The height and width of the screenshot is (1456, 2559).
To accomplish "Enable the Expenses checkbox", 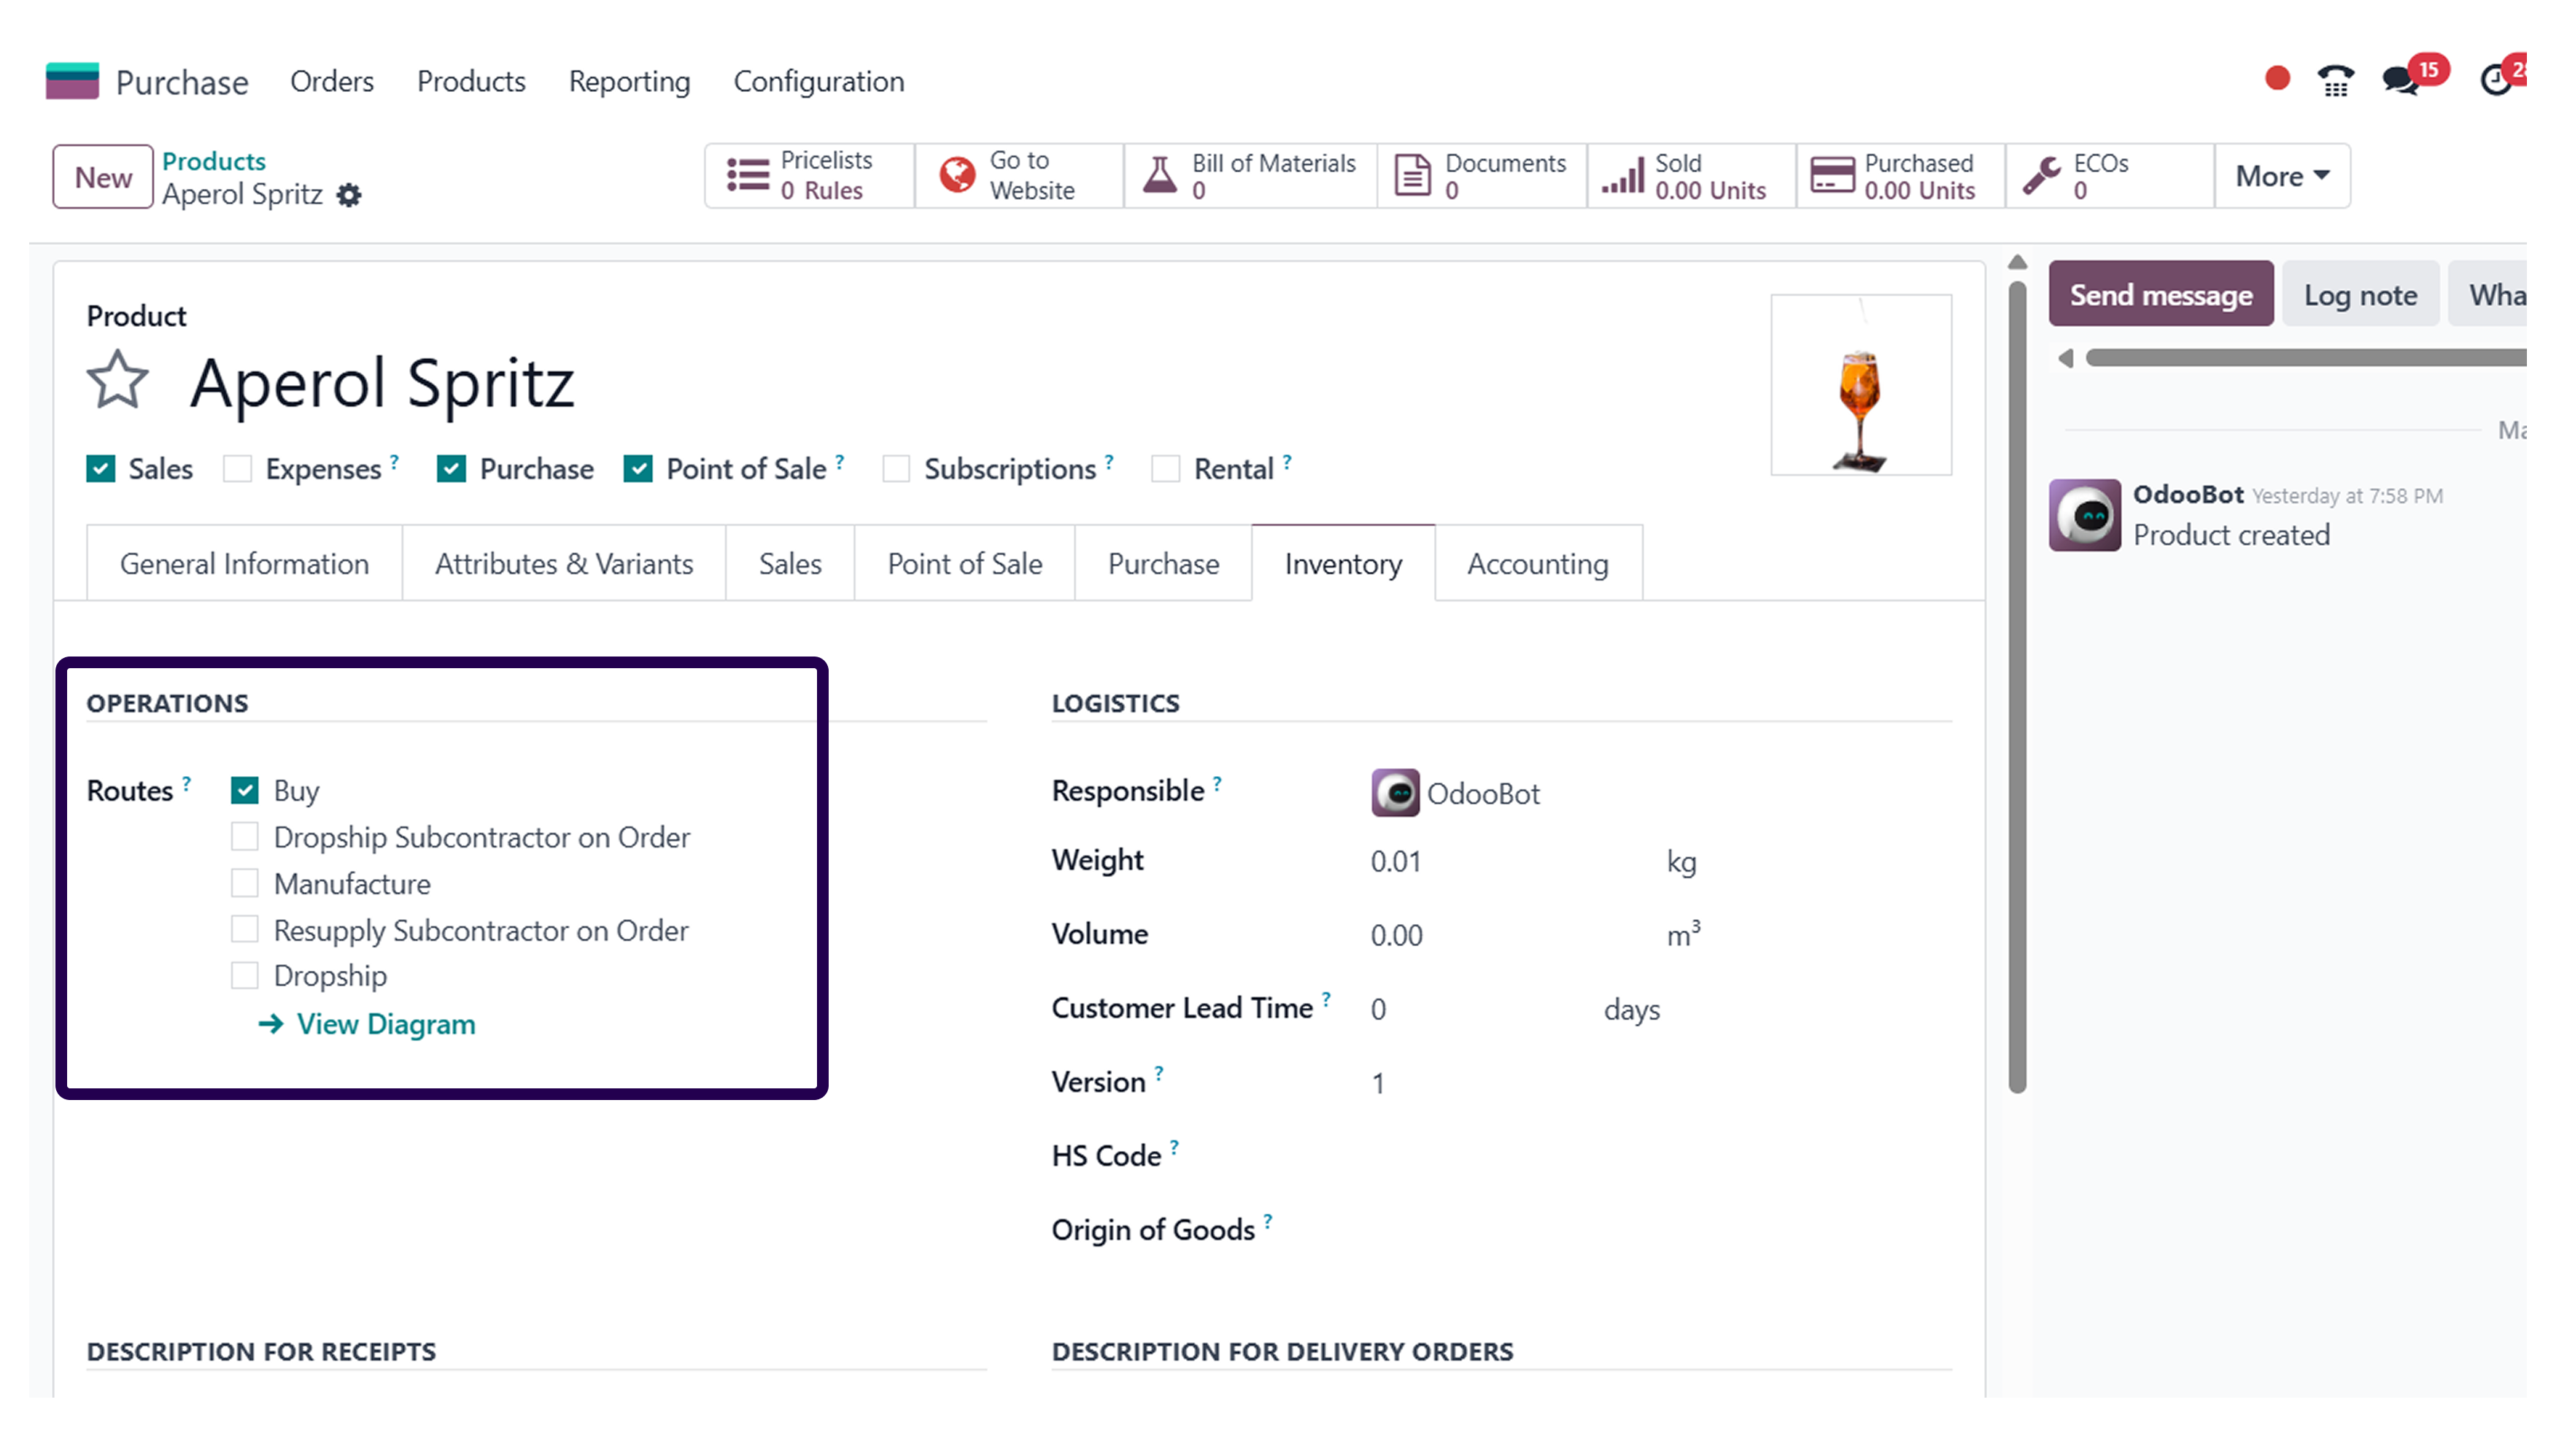I will pyautogui.click(x=237, y=469).
